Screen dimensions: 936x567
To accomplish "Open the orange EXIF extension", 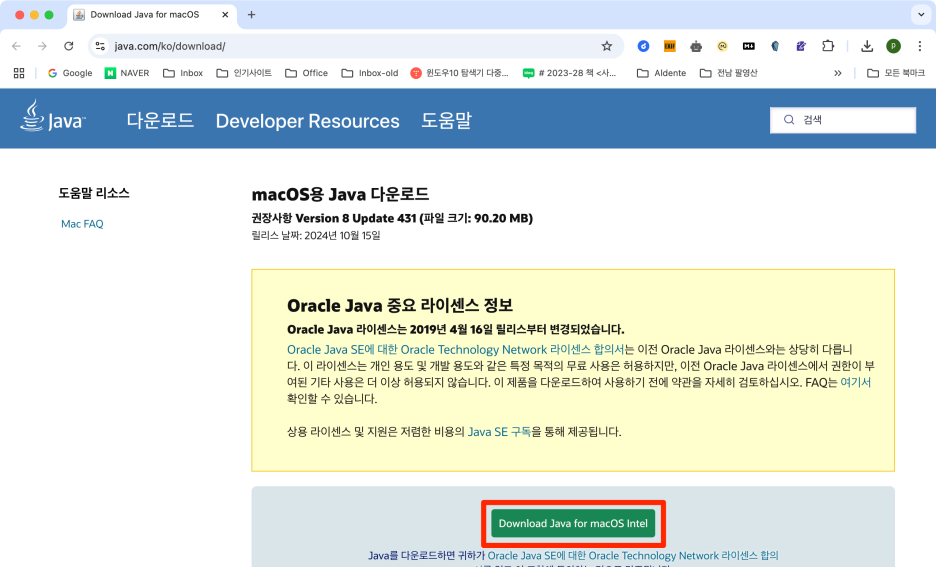I will [x=670, y=46].
